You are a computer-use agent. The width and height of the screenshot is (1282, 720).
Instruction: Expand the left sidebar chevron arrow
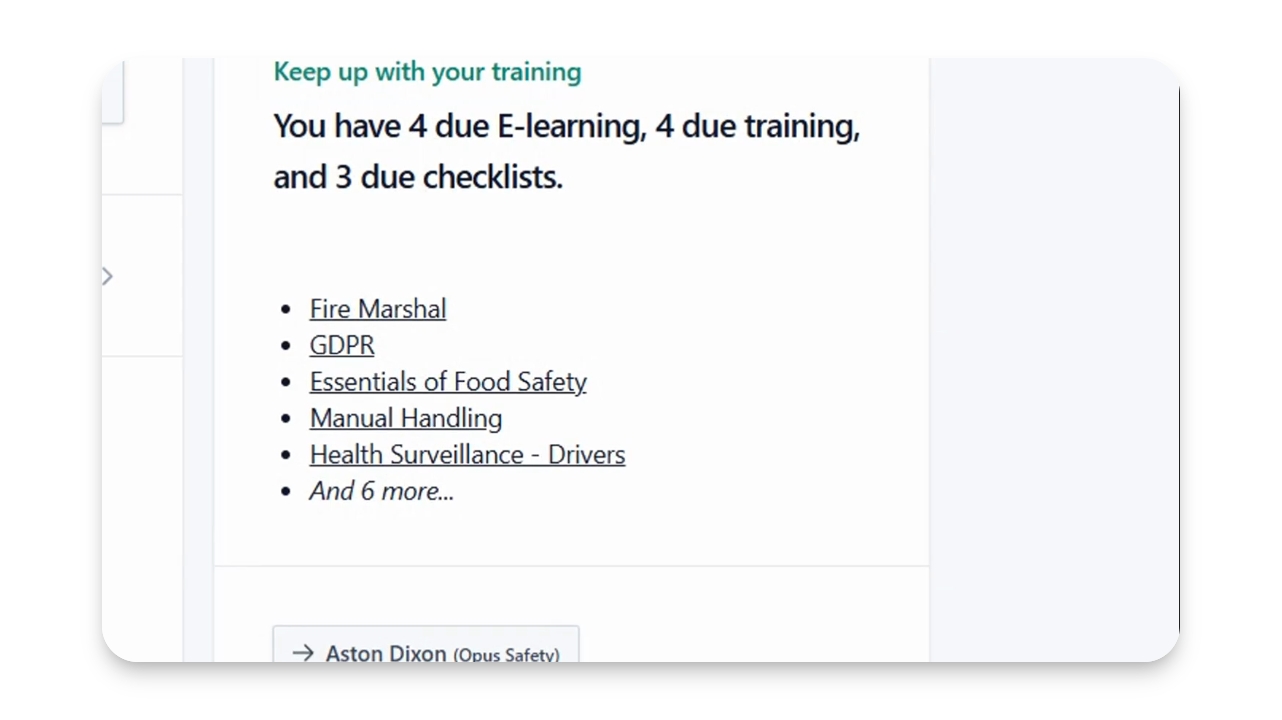pos(108,276)
